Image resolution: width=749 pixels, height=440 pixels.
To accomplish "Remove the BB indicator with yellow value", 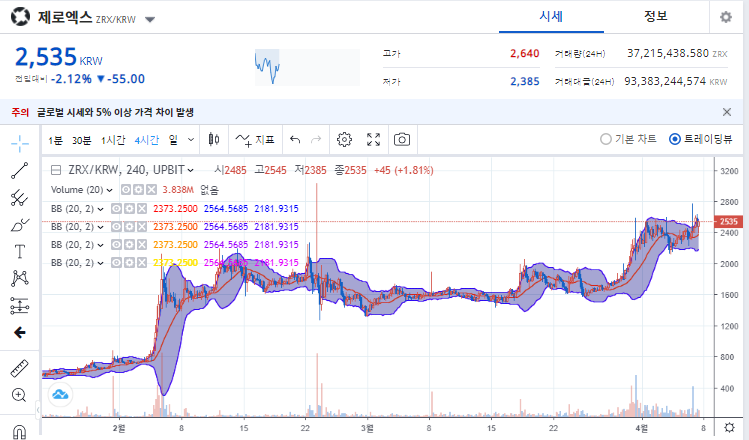I will tap(142, 263).
